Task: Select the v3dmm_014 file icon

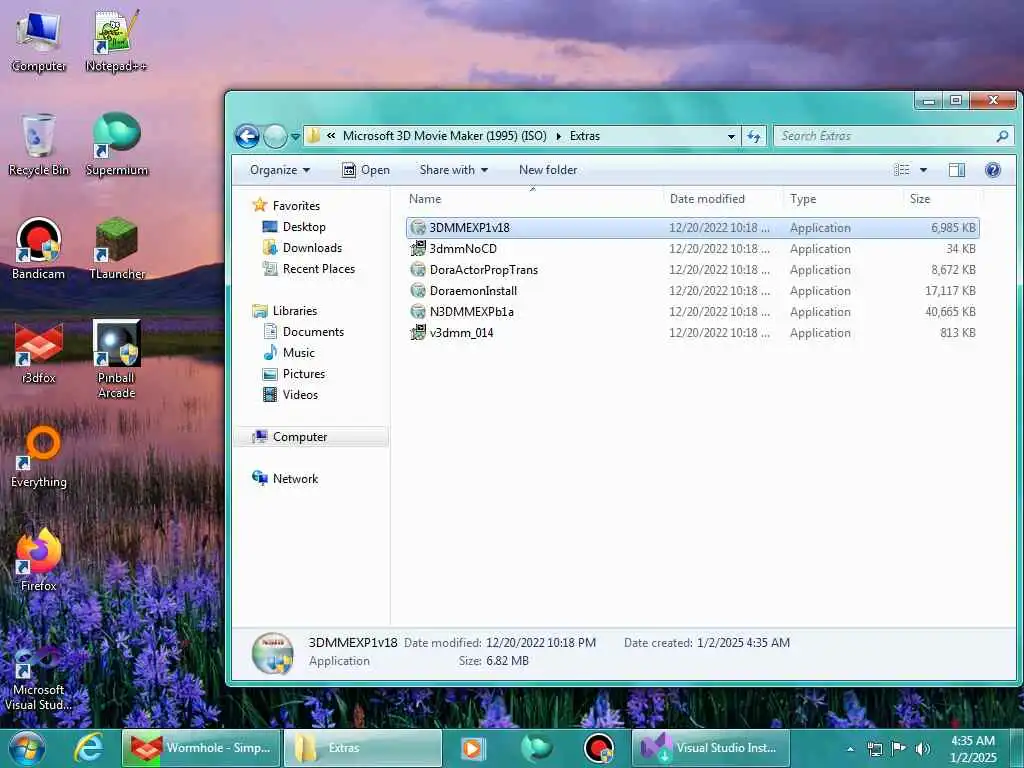Action: (418, 332)
